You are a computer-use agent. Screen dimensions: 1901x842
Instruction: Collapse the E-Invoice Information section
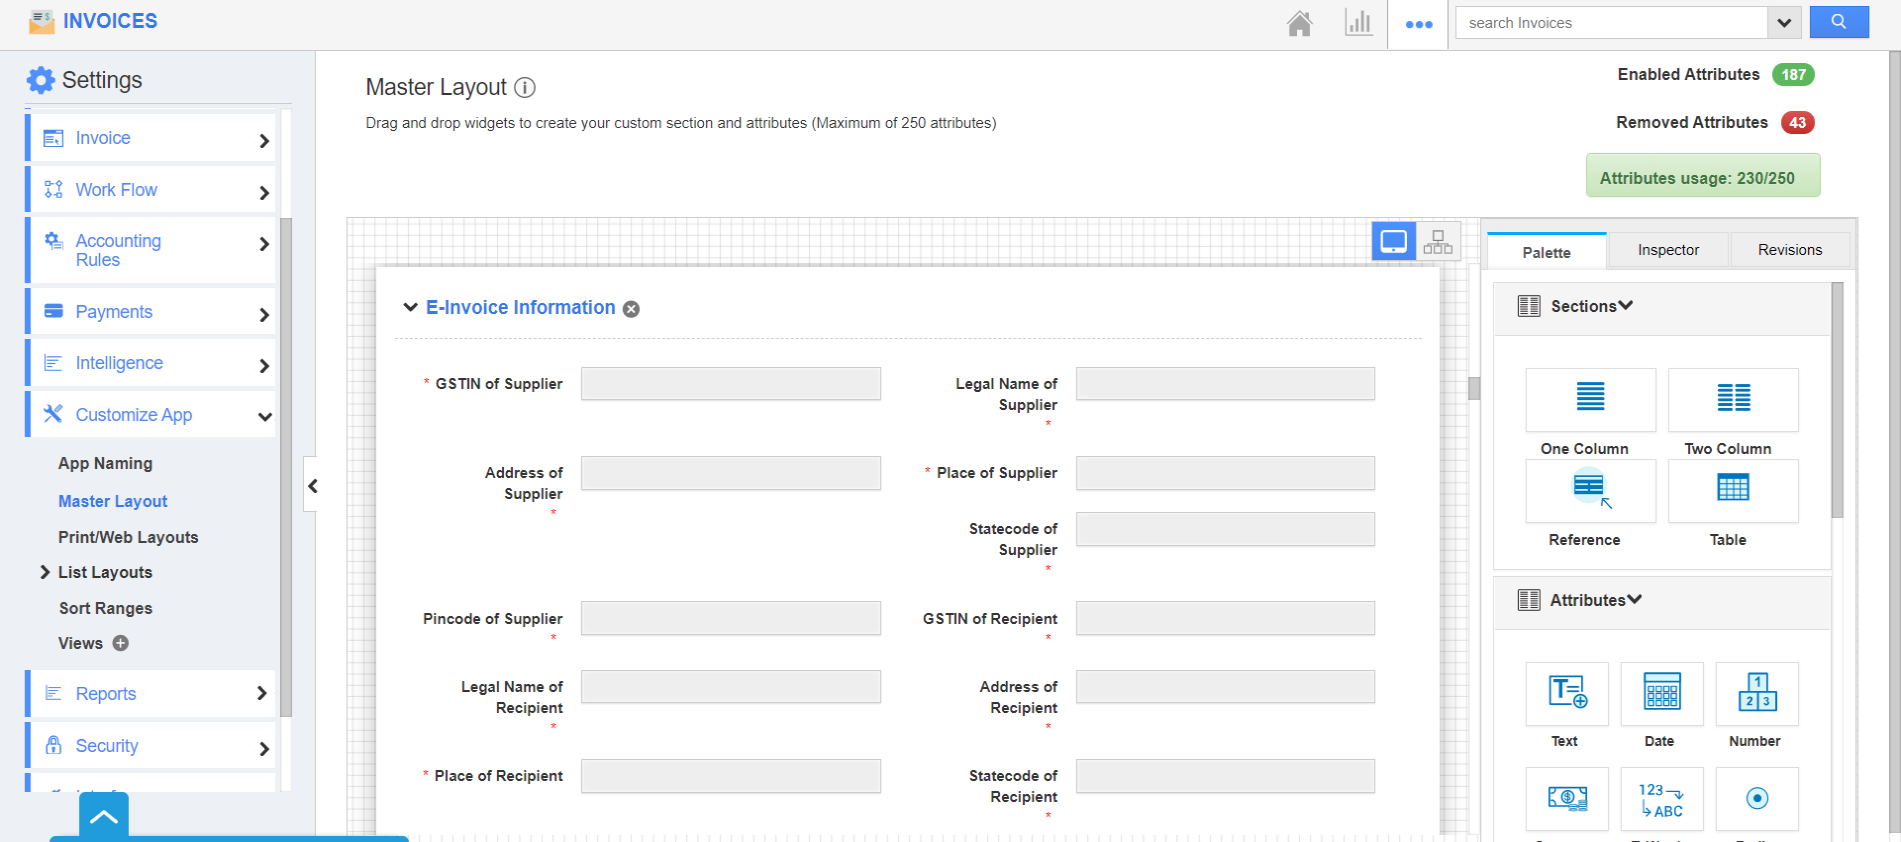[410, 307]
